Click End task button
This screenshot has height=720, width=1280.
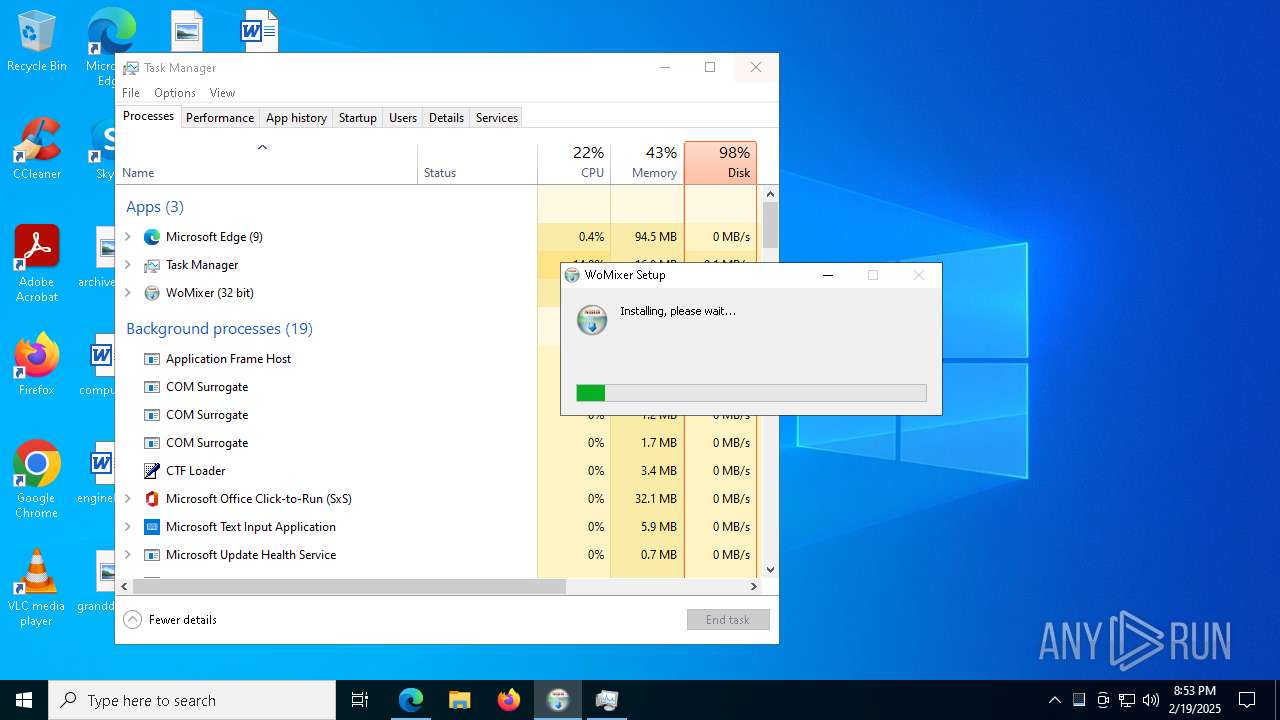point(728,620)
